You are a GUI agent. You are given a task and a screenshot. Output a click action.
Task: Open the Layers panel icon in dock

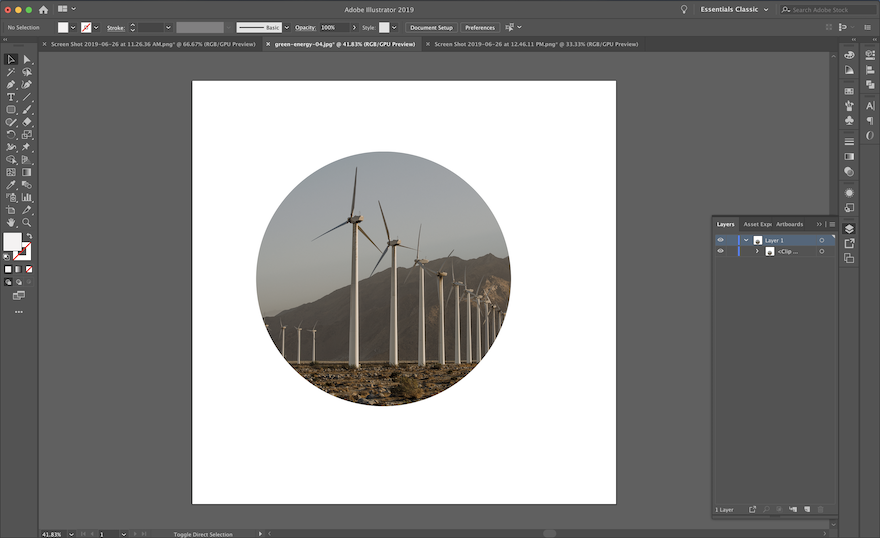(849, 229)
